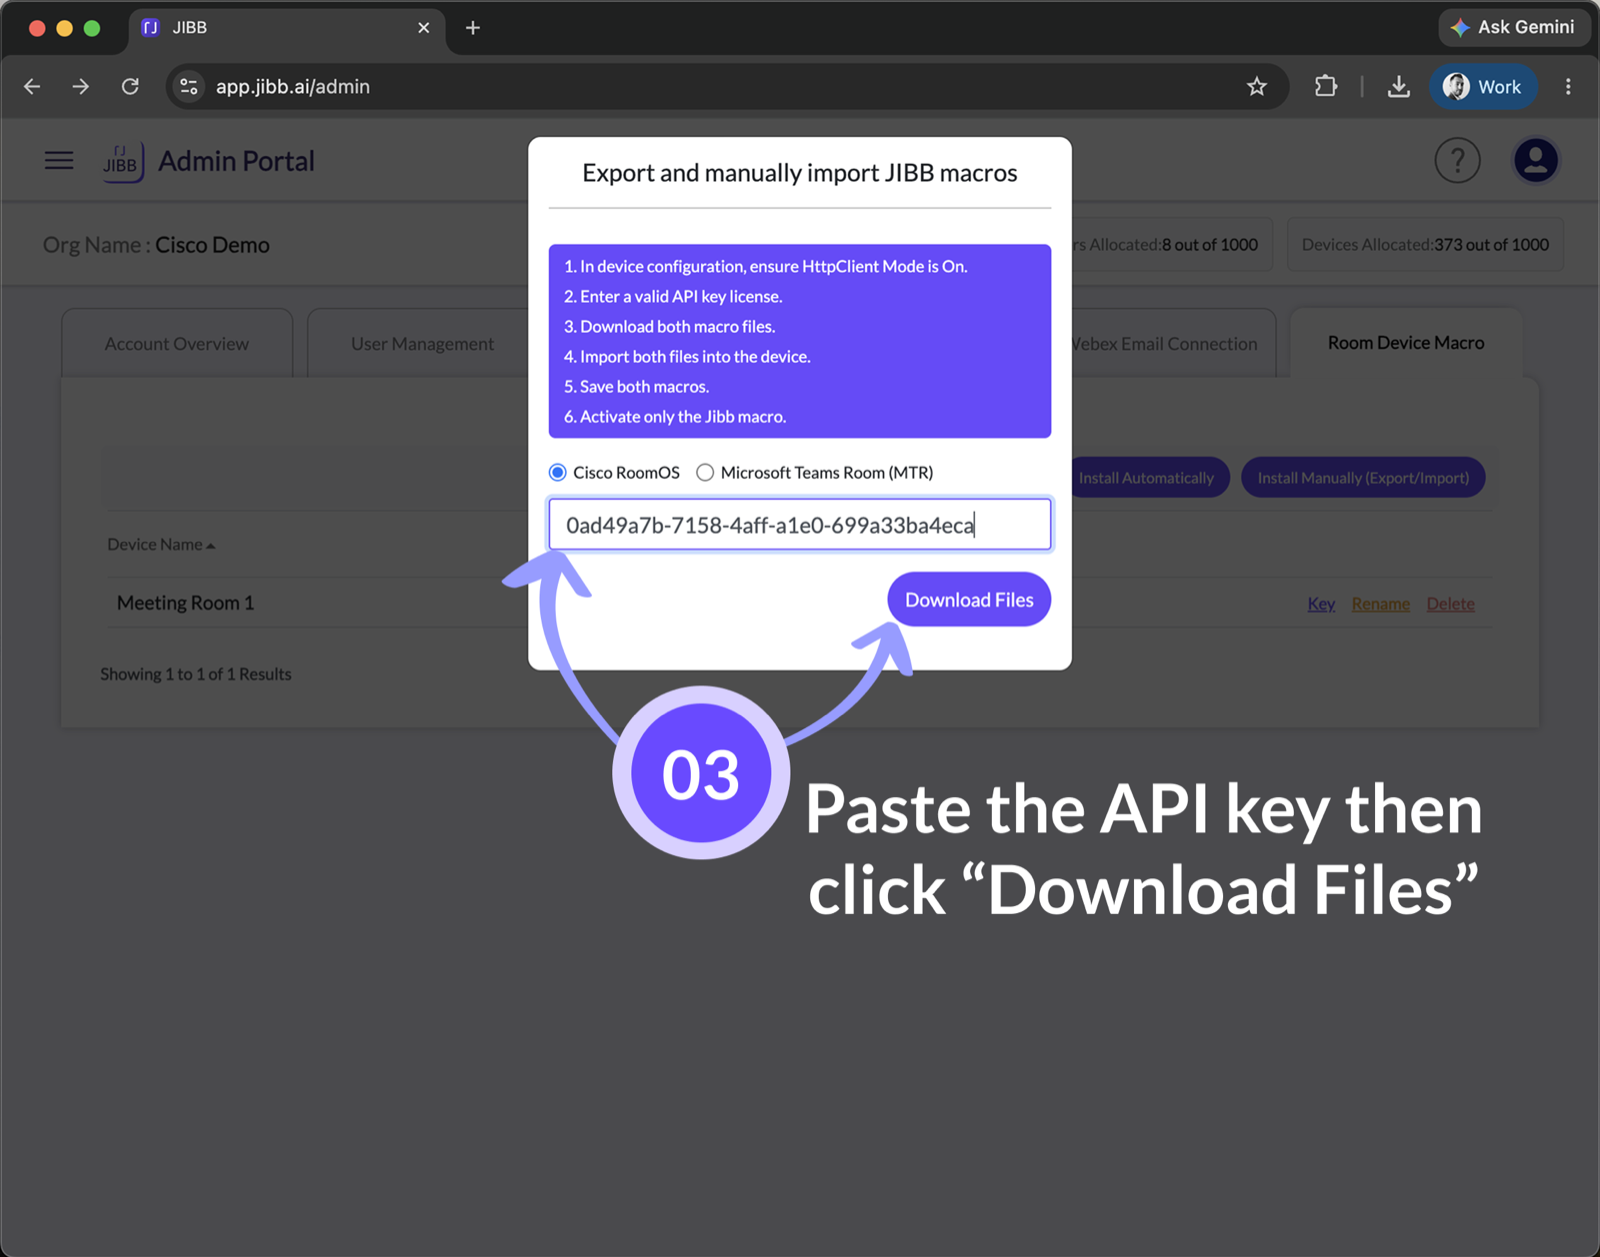Click the browser back arrow

tap(32, 87)
